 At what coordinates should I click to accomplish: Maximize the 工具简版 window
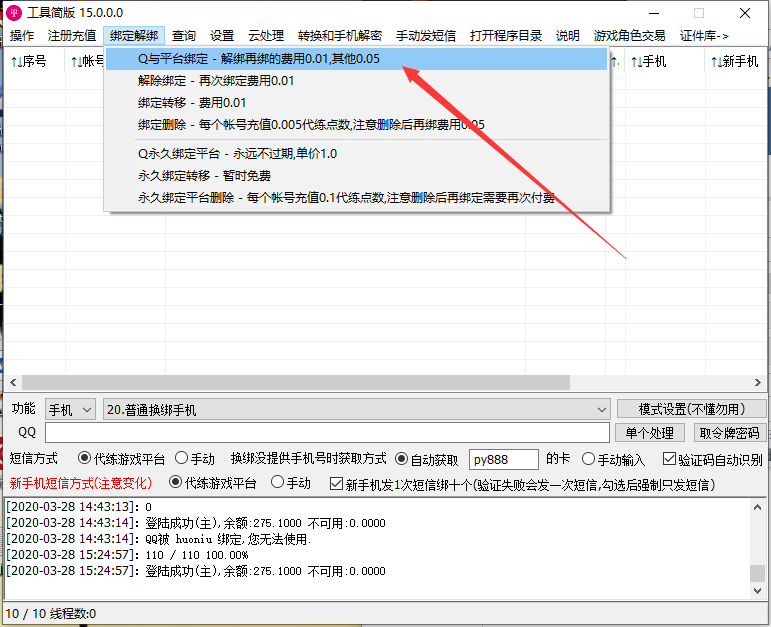[699, 13]
